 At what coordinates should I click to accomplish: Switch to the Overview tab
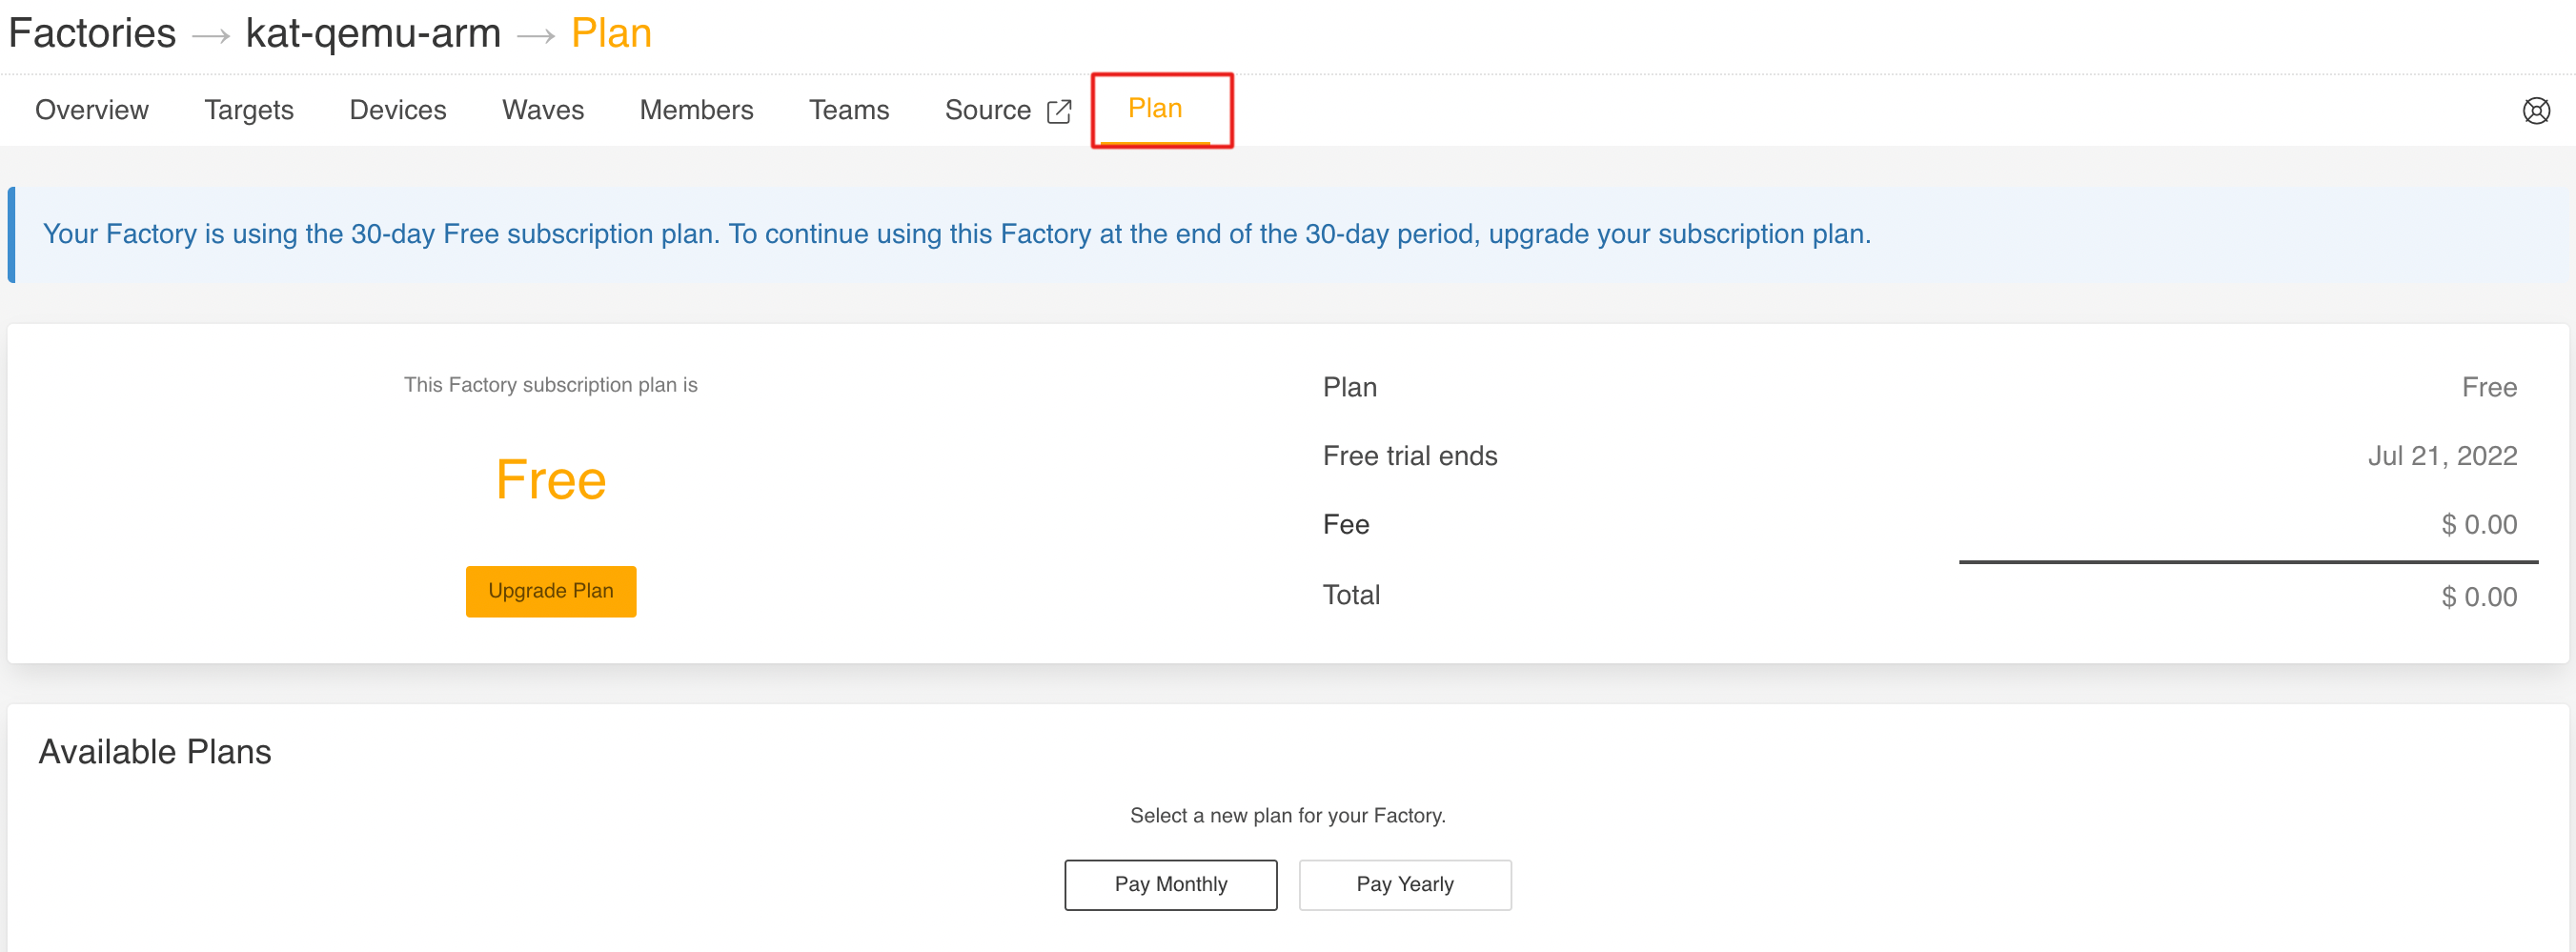(x=91, y=110)
